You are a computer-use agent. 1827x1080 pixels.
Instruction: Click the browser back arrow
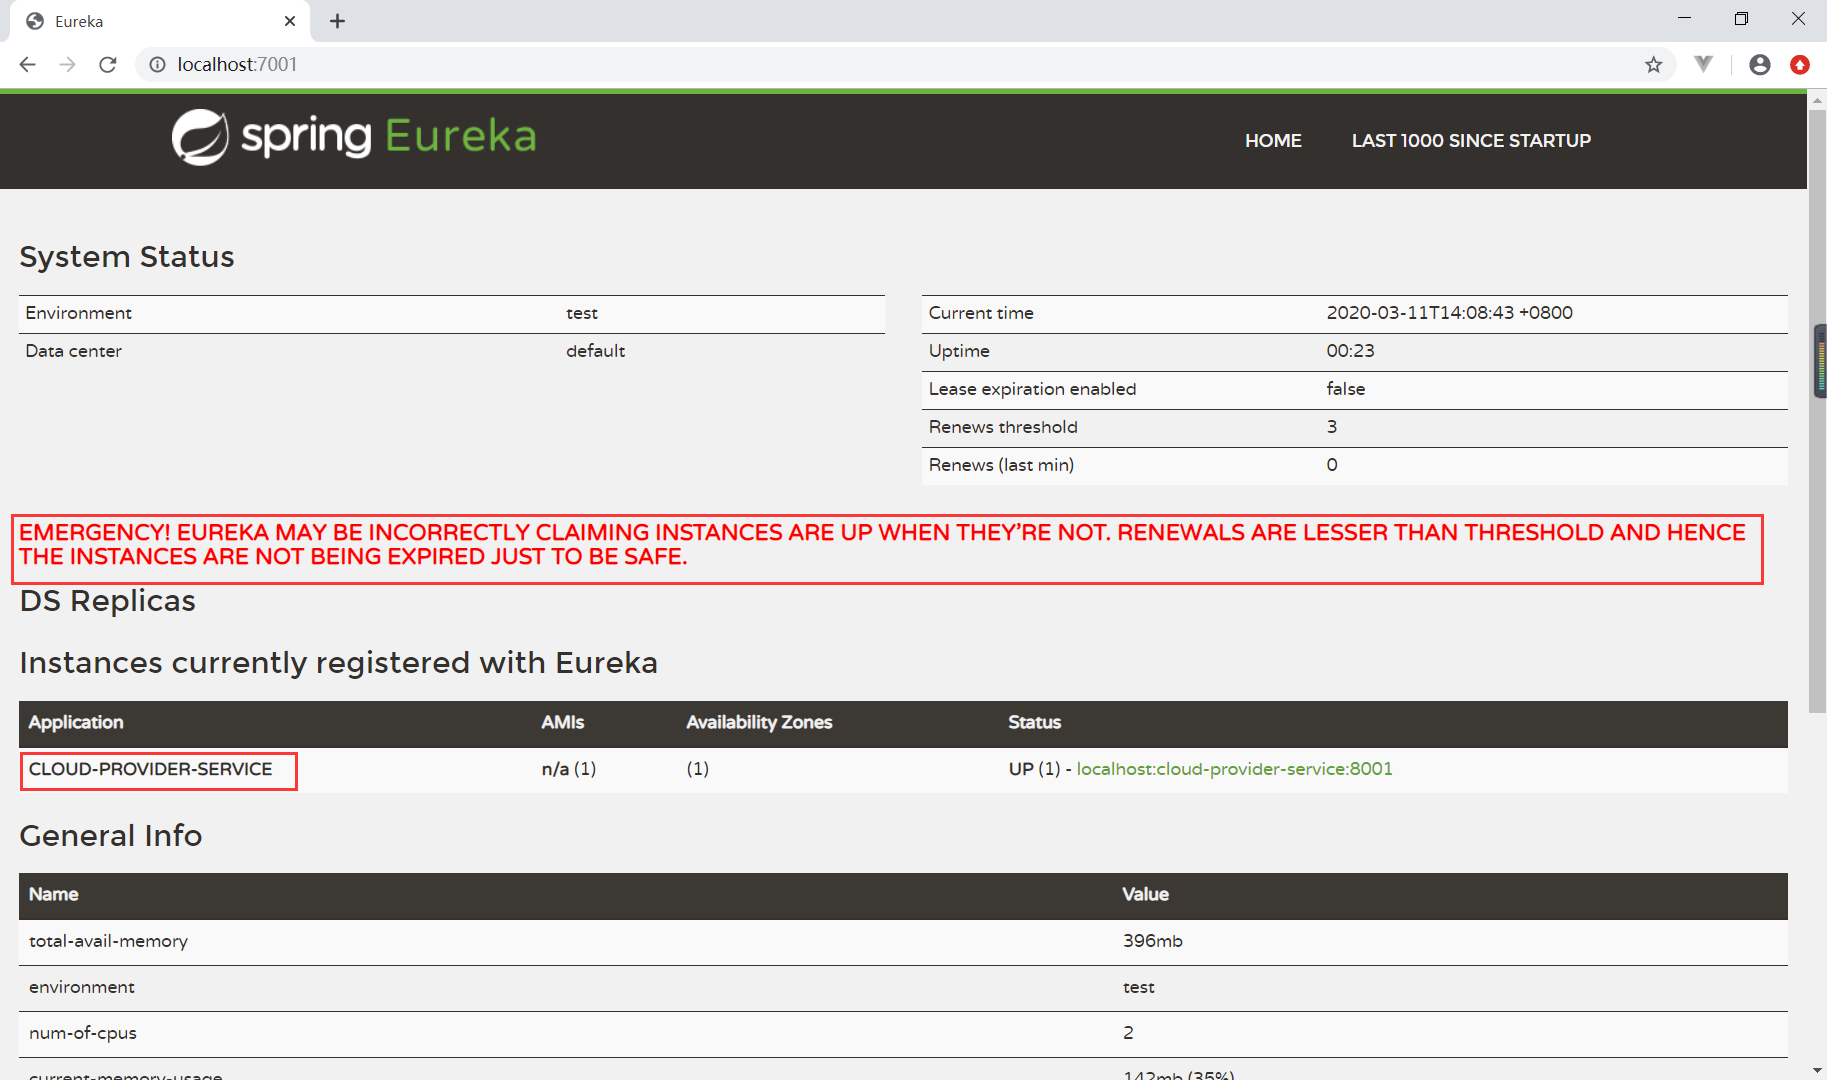[x=28, y=65]
